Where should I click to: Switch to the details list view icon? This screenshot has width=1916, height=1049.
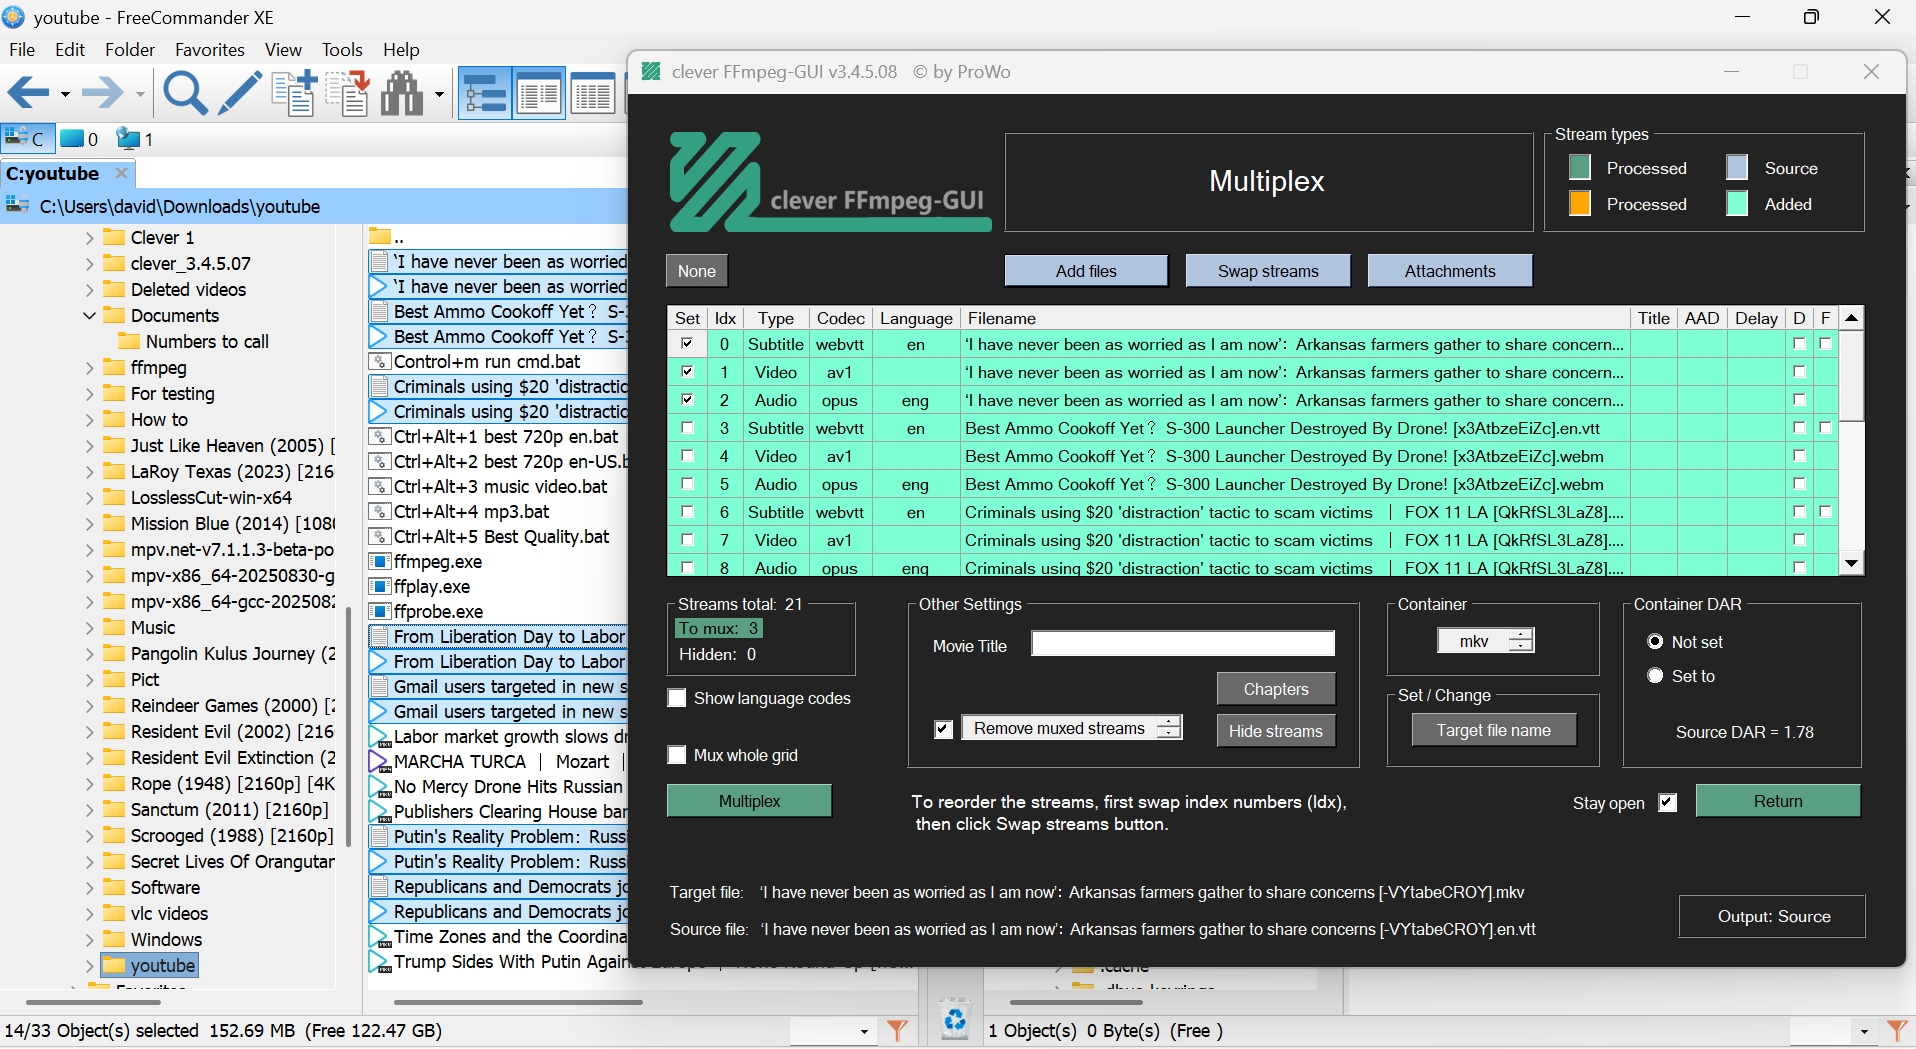tap(593, 94)
